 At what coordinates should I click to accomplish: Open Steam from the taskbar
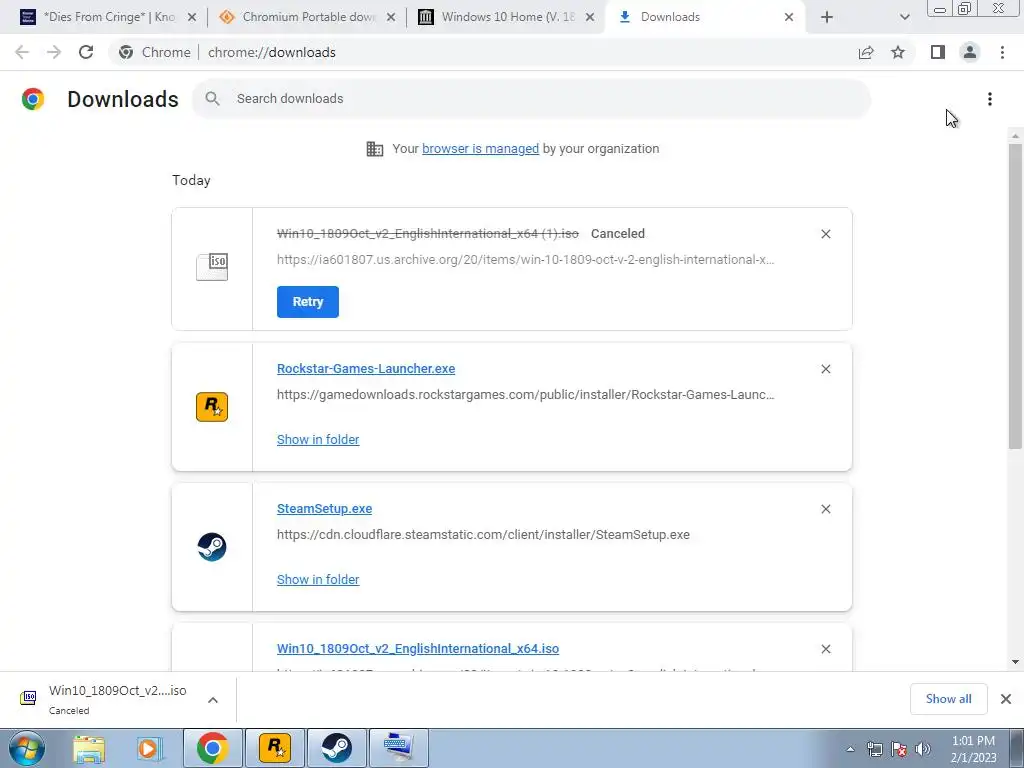[336, 748]
